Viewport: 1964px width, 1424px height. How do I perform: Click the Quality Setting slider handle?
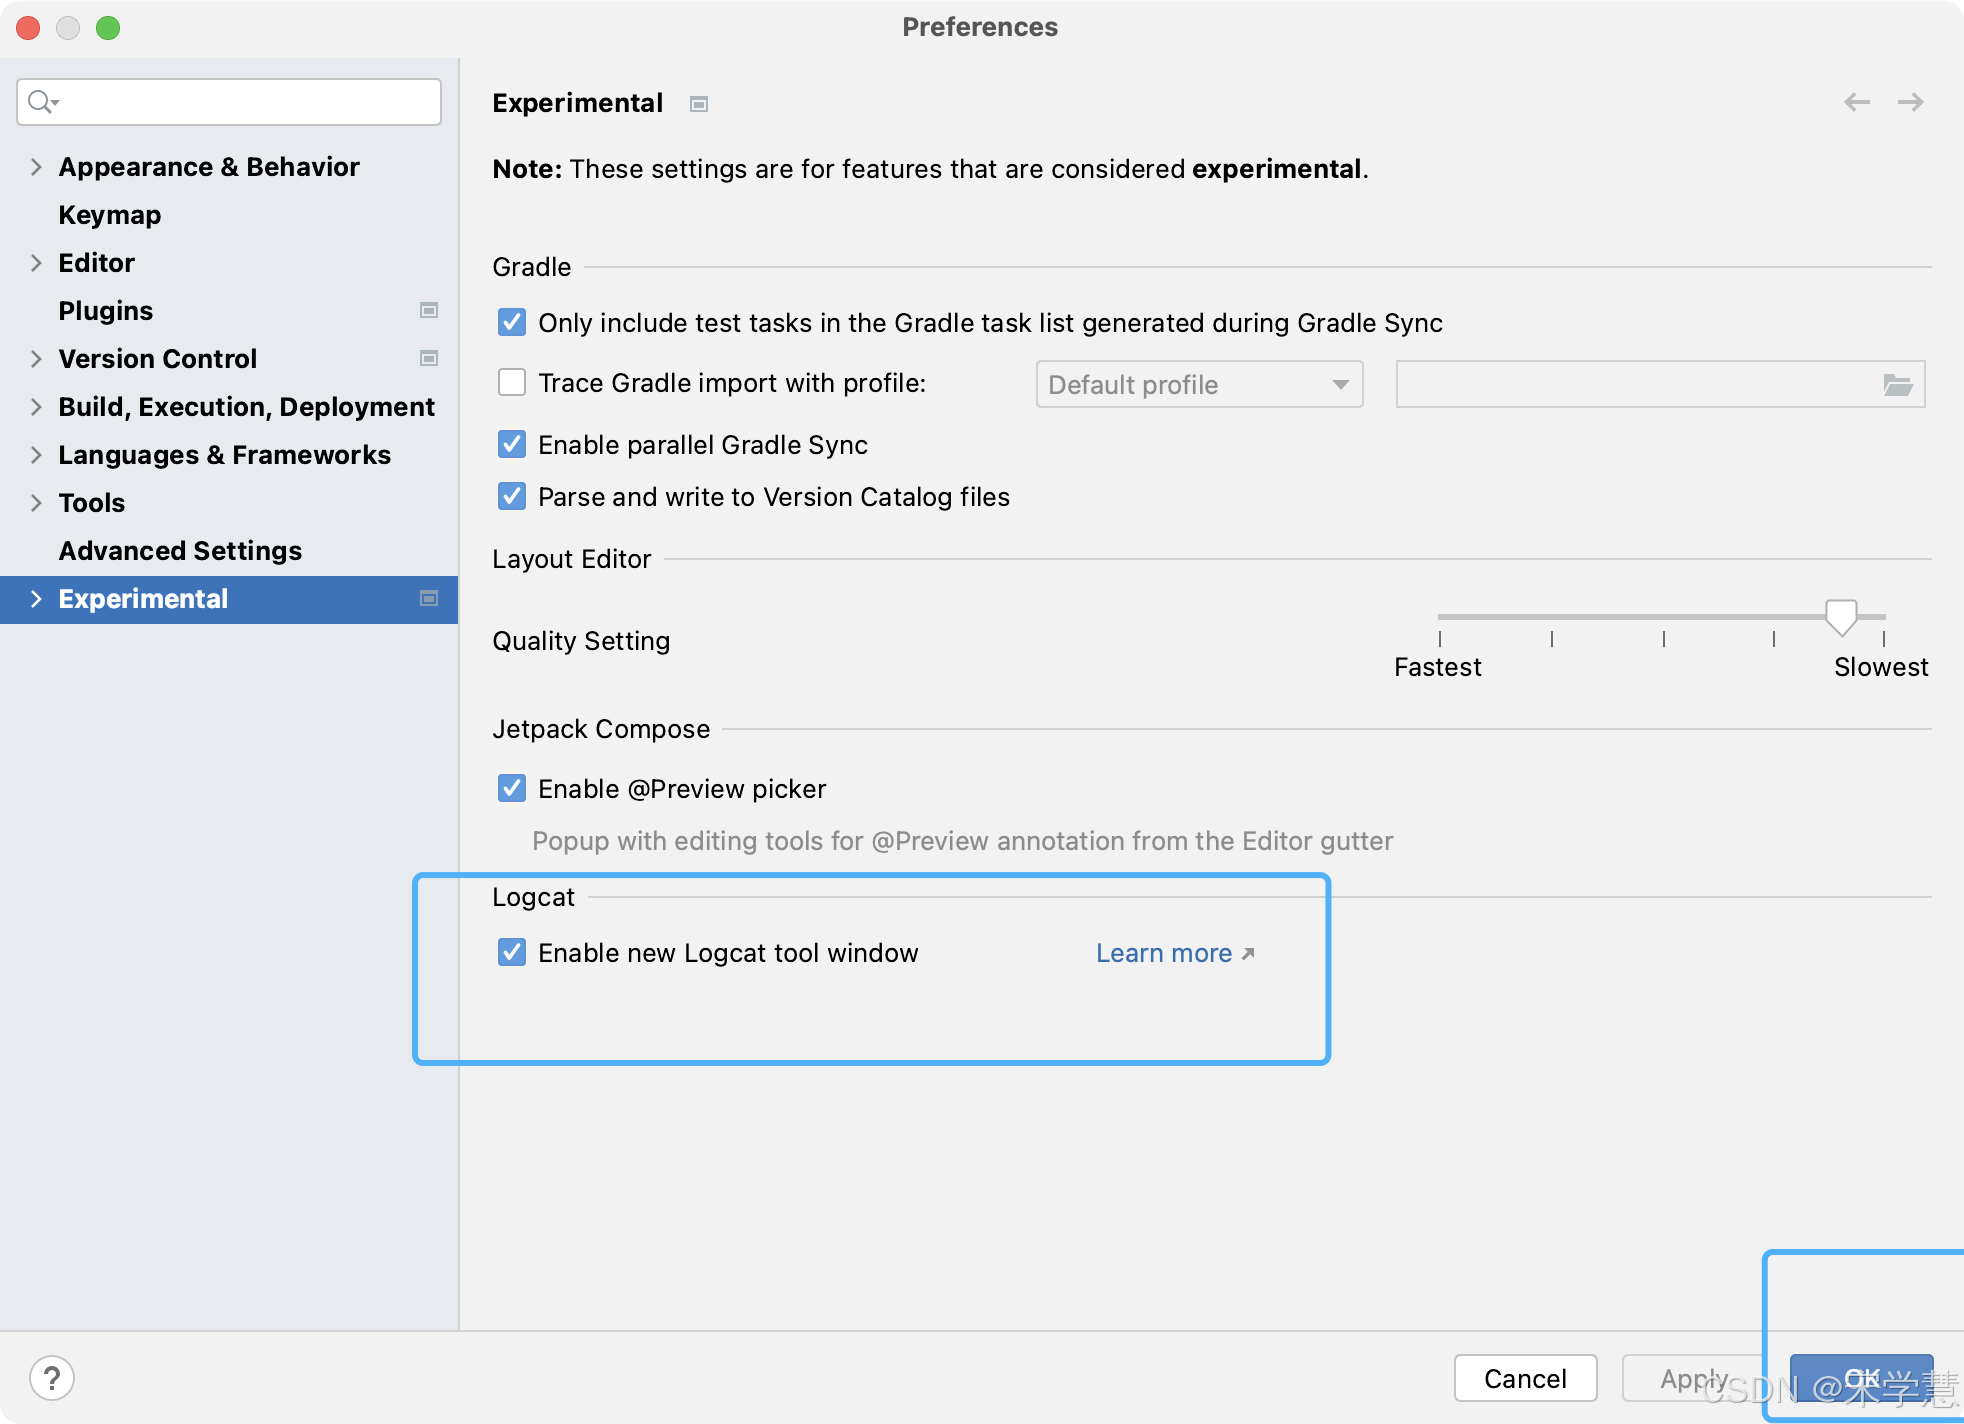click(x=1841, y=616)
